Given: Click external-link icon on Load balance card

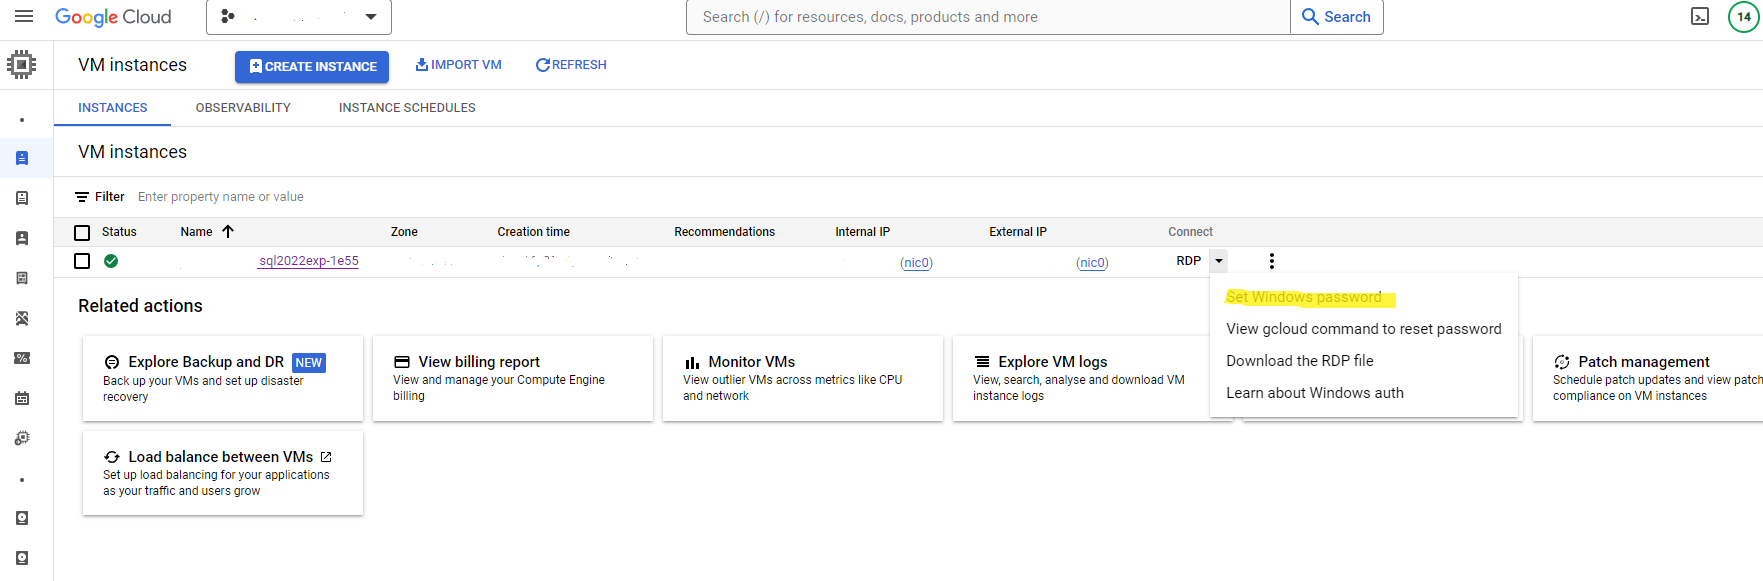Looking at the screenshot, I should click(x=326, y=457).
